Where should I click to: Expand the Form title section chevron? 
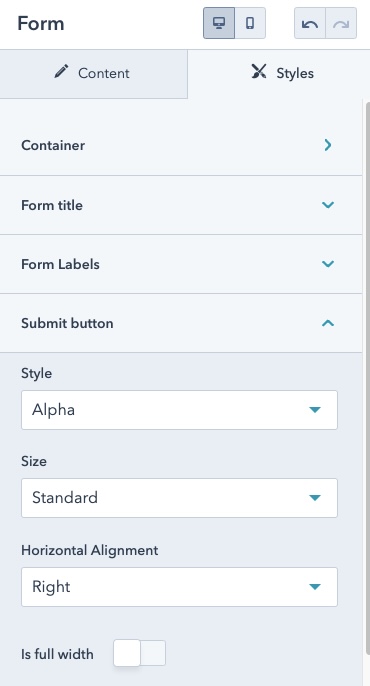click(328, 205)
